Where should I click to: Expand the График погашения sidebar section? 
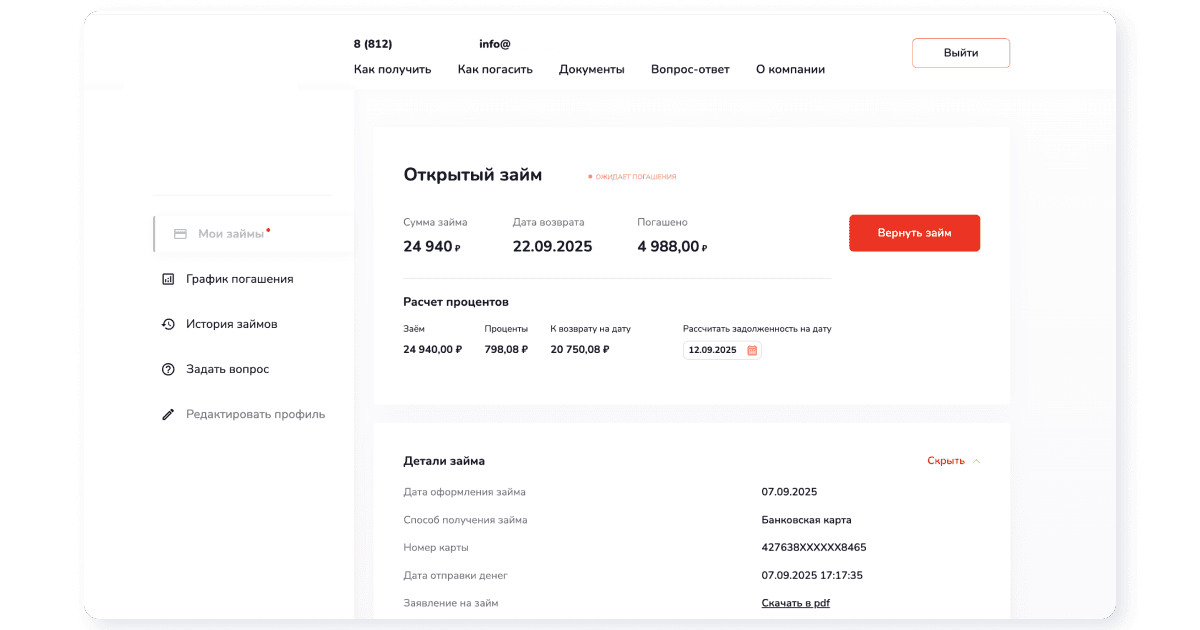[238, 279]
